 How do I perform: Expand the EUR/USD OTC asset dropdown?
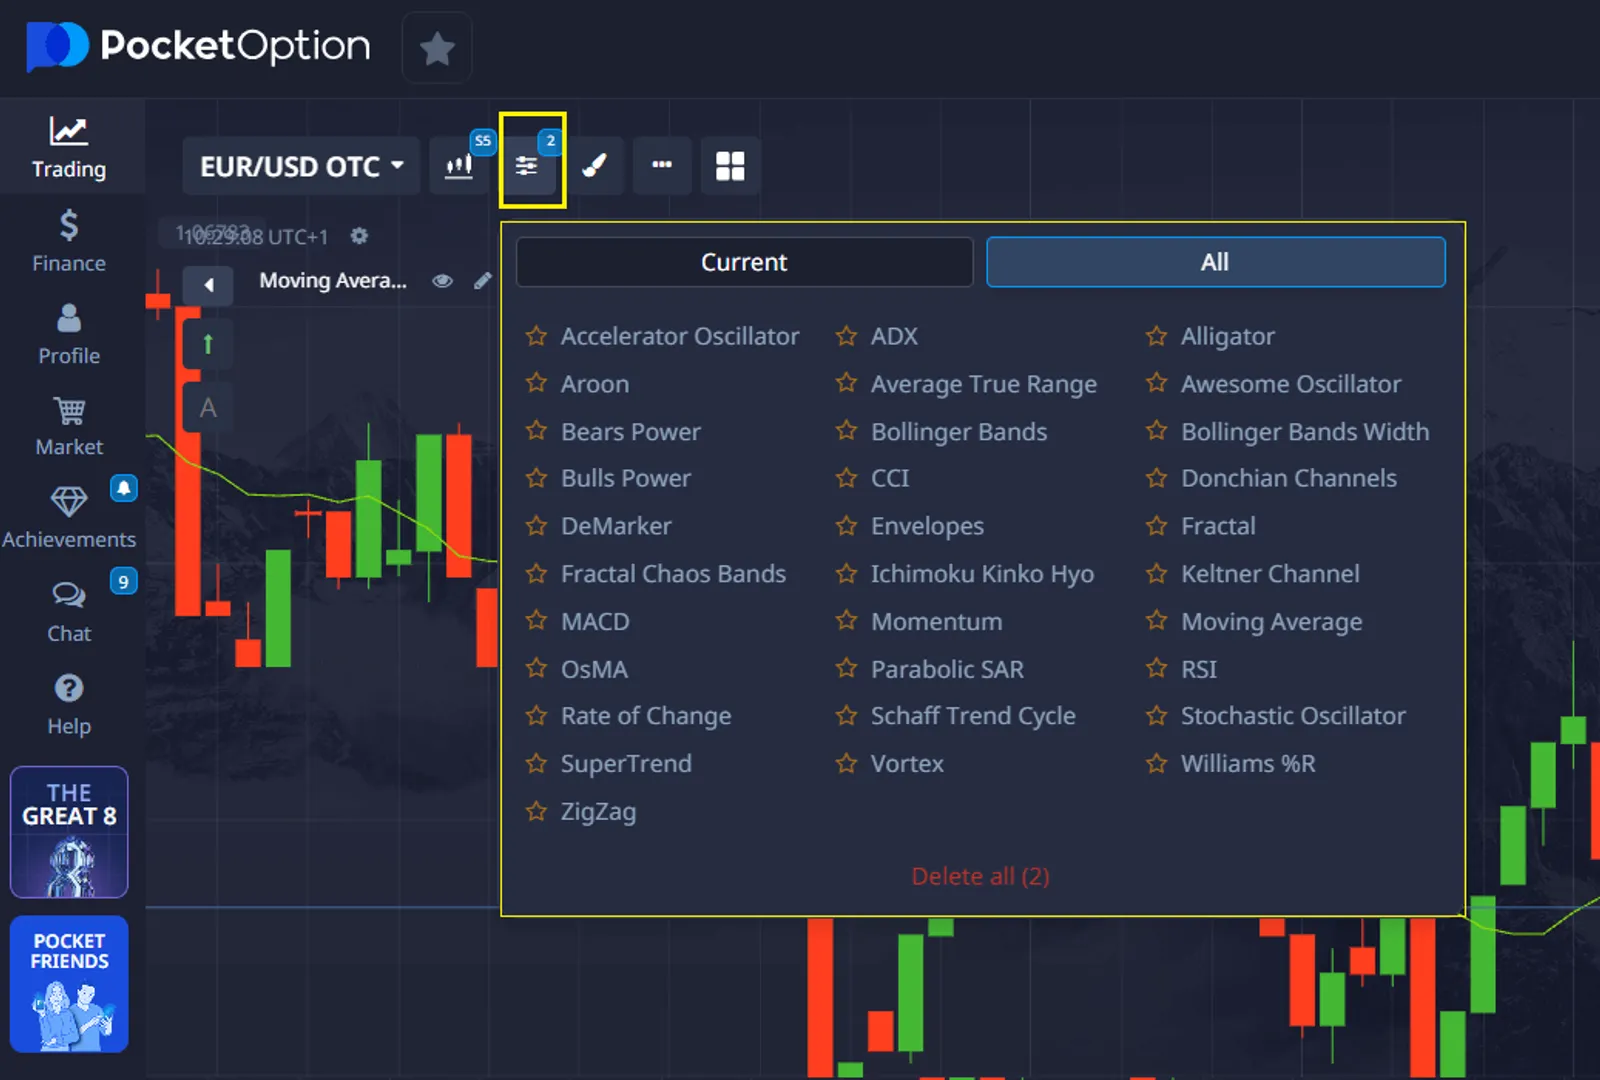click(301, 166)
